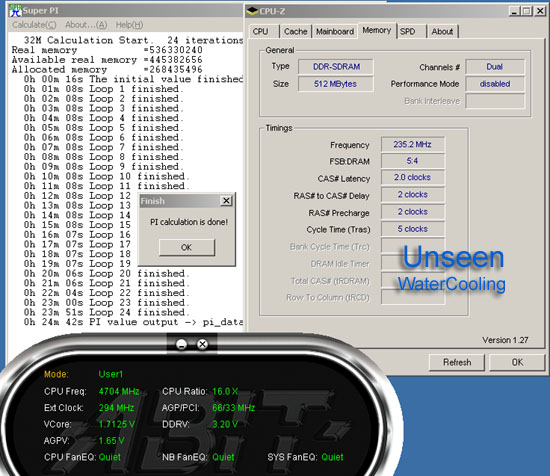The image size is (550, 476).
Task: Click the Mode User1 value
Action: coord(111,374)
